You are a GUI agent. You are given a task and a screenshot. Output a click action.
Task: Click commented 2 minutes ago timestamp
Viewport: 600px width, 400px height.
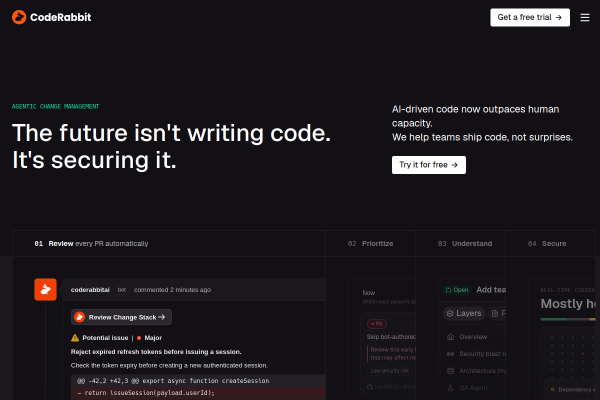click(172, 290)
